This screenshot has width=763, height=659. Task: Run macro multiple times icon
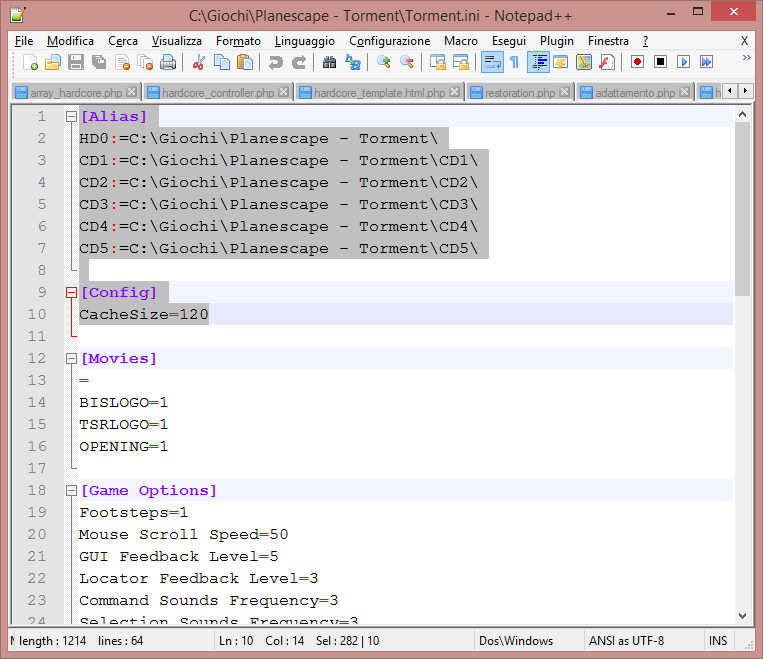707,62
